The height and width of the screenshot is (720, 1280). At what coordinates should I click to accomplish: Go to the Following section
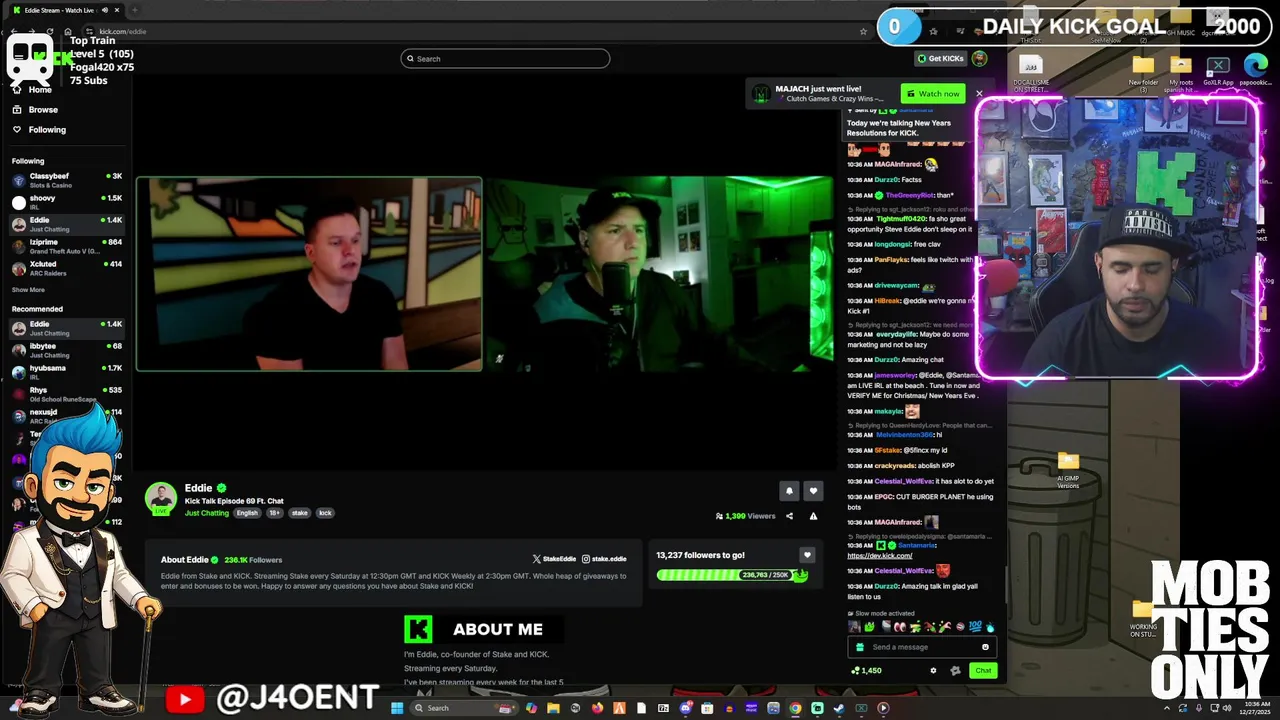(x=46, y=130)
